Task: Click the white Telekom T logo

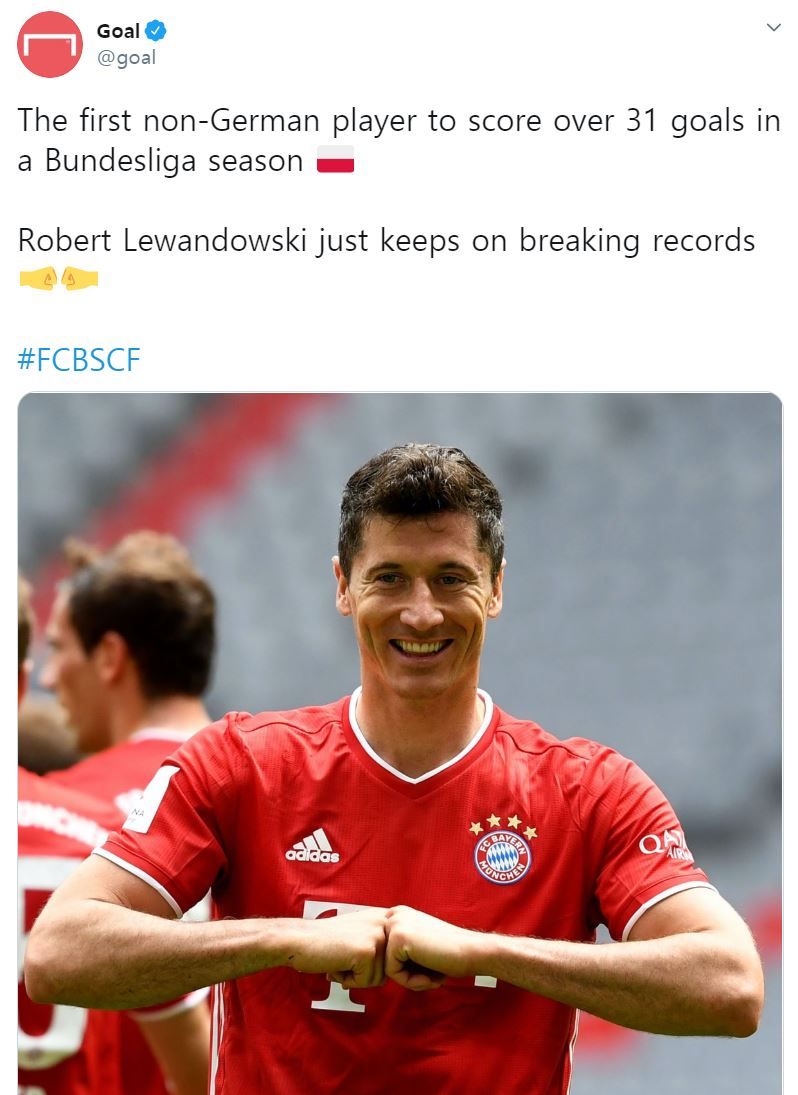Action: click(336, 957)
